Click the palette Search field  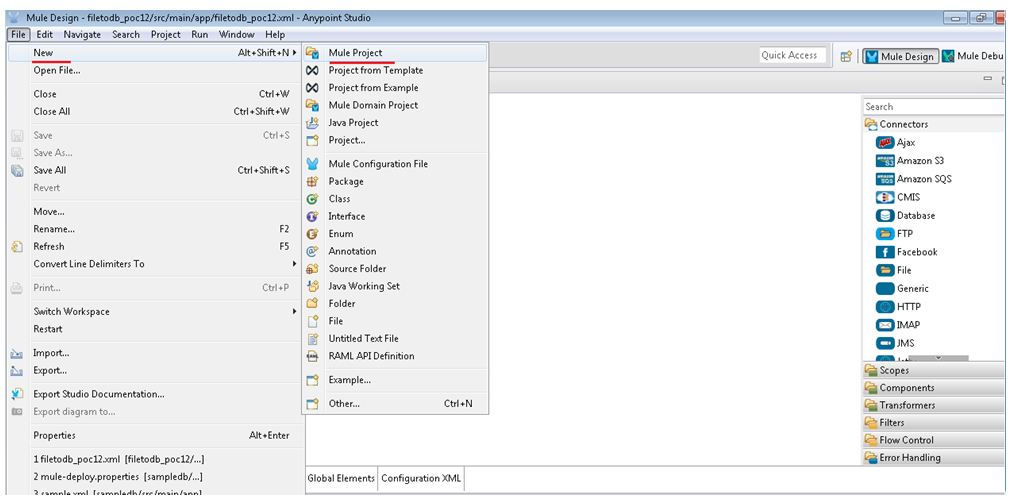[x=933, y=106]
